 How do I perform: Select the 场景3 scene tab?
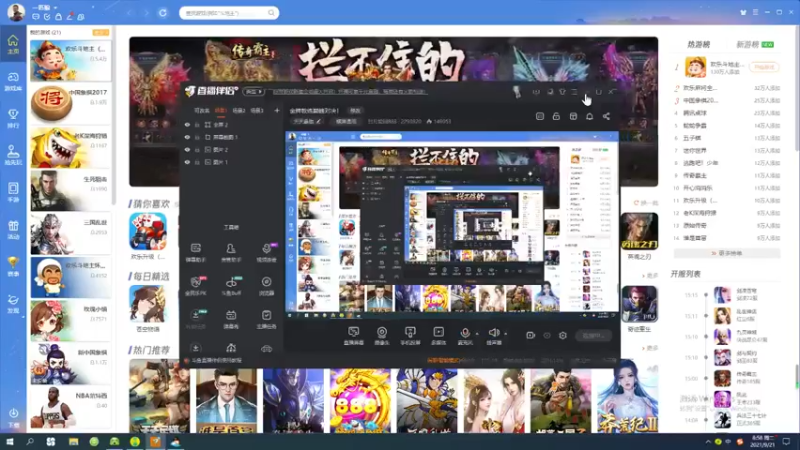pyautogui.click(x=257, y=110)
